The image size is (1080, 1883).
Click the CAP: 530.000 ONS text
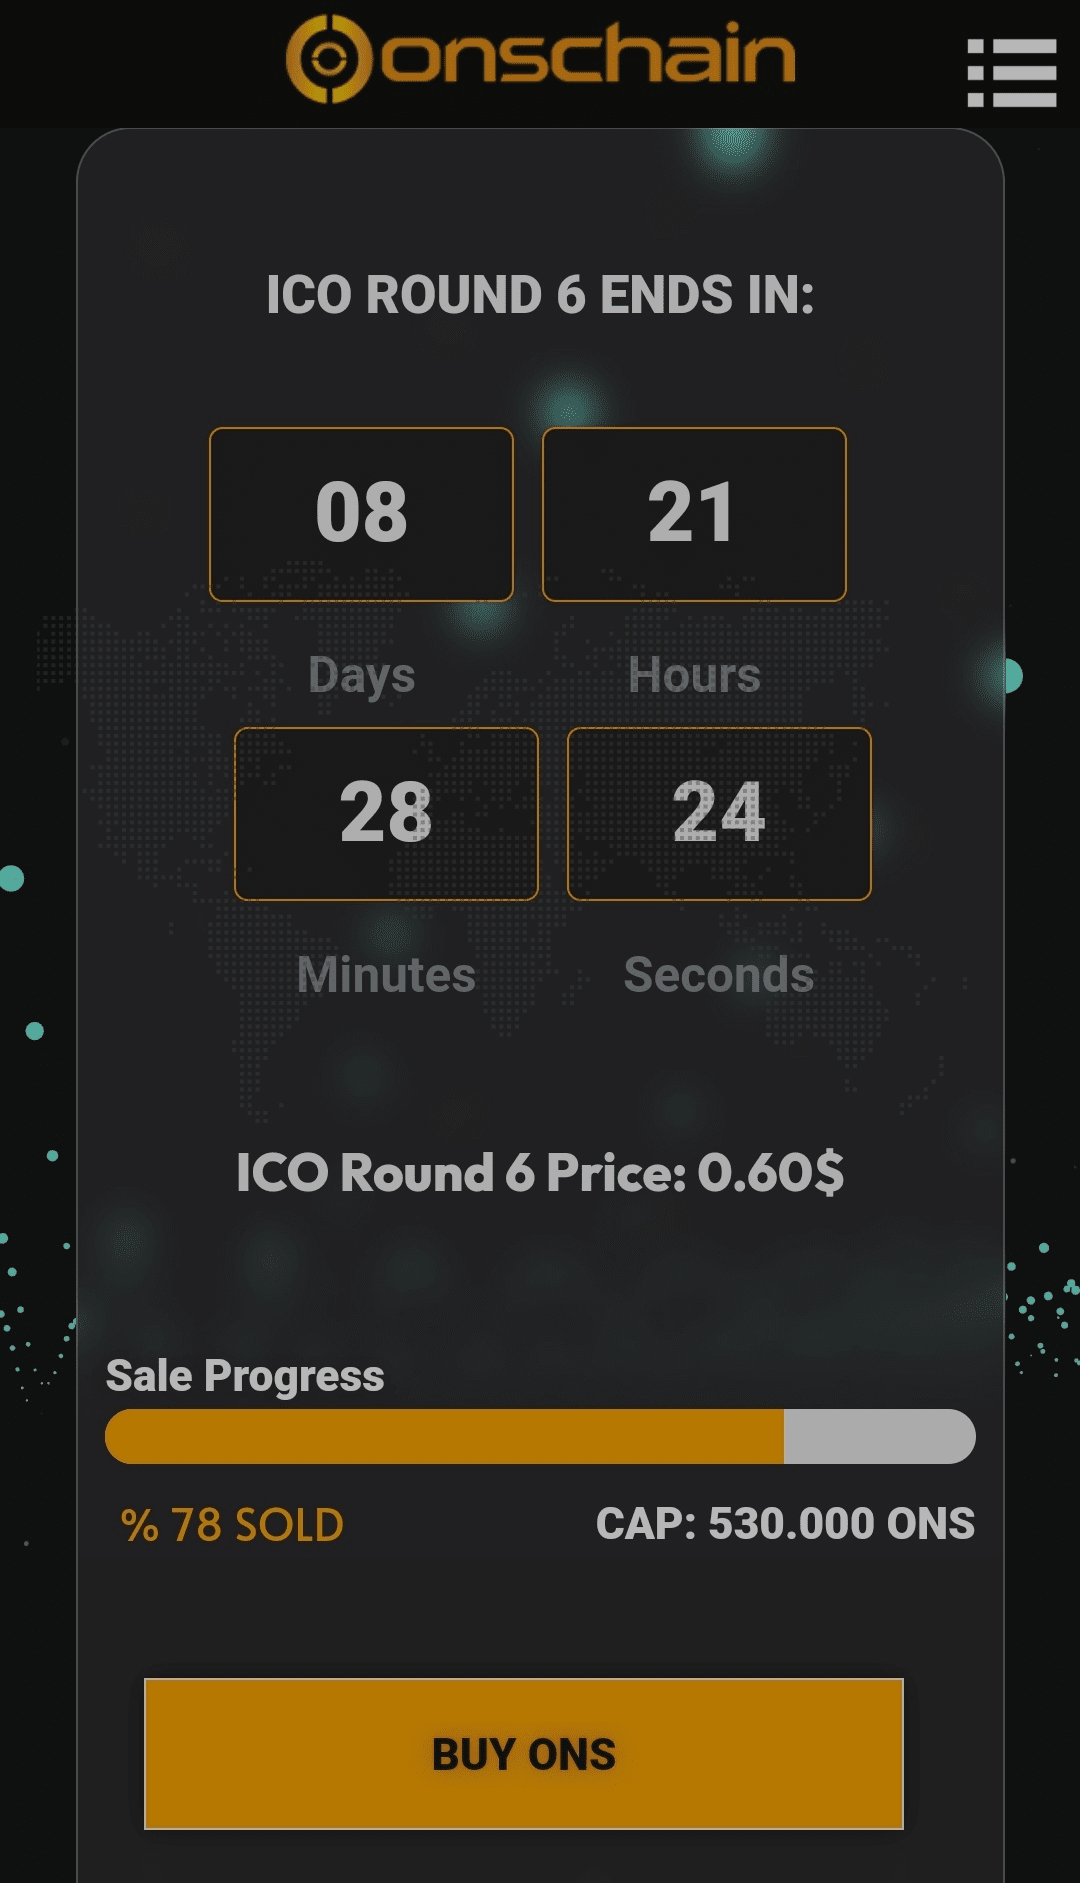[785, 1524]
